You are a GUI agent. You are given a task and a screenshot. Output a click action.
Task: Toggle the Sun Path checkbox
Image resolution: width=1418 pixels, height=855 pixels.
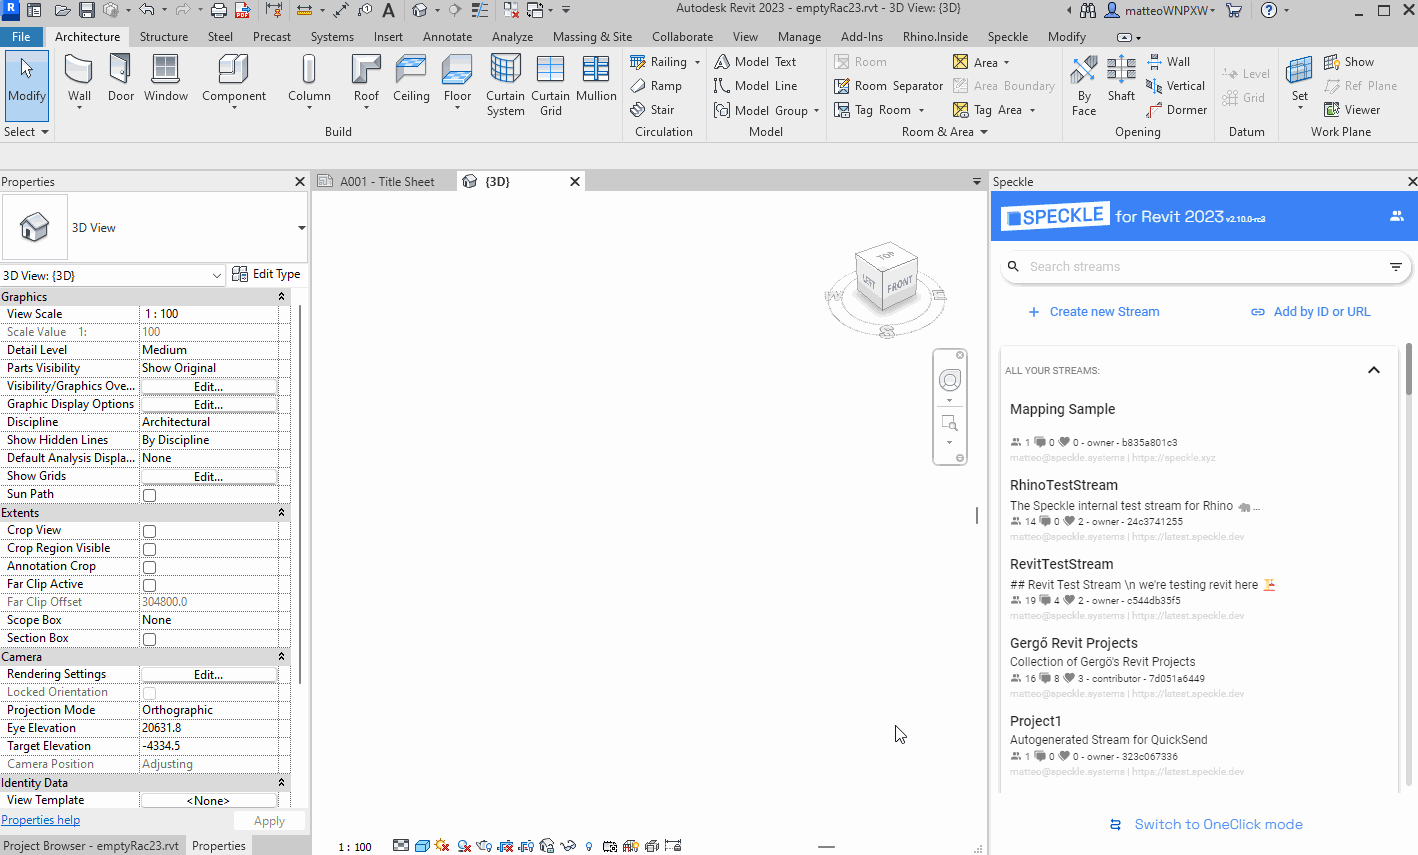[x=149, y=495]
